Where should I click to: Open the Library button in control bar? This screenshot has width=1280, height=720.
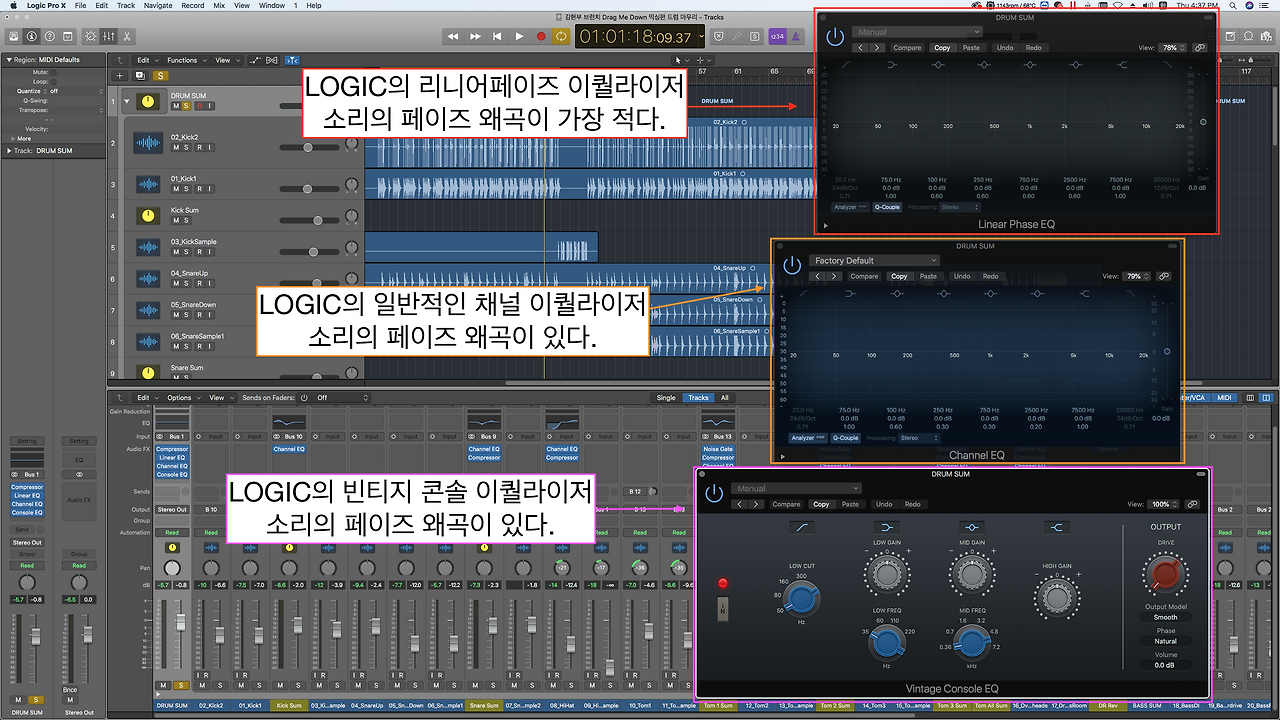pos(15,36)
